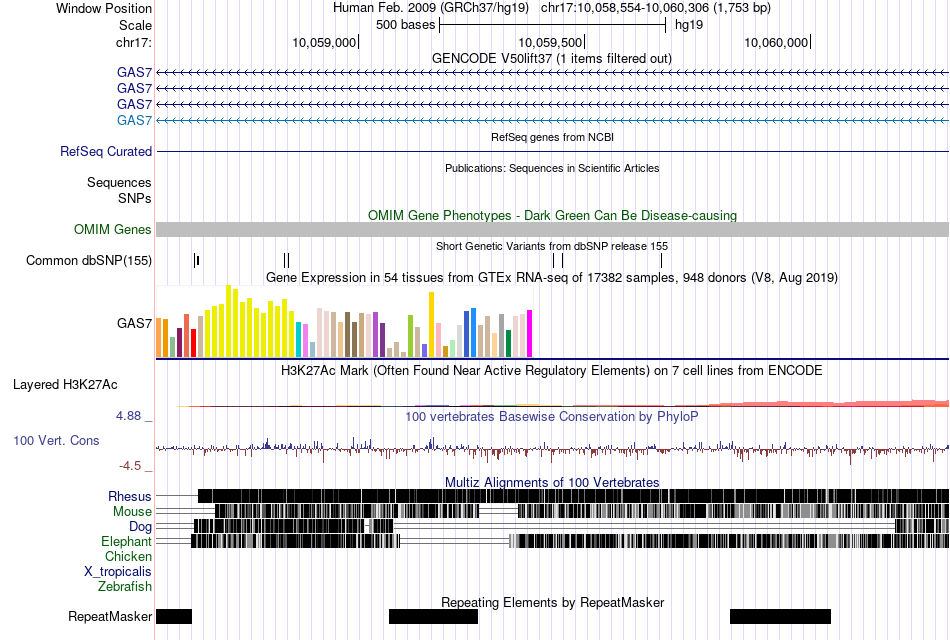Click the SNPs track label

[x=135, y=198]
